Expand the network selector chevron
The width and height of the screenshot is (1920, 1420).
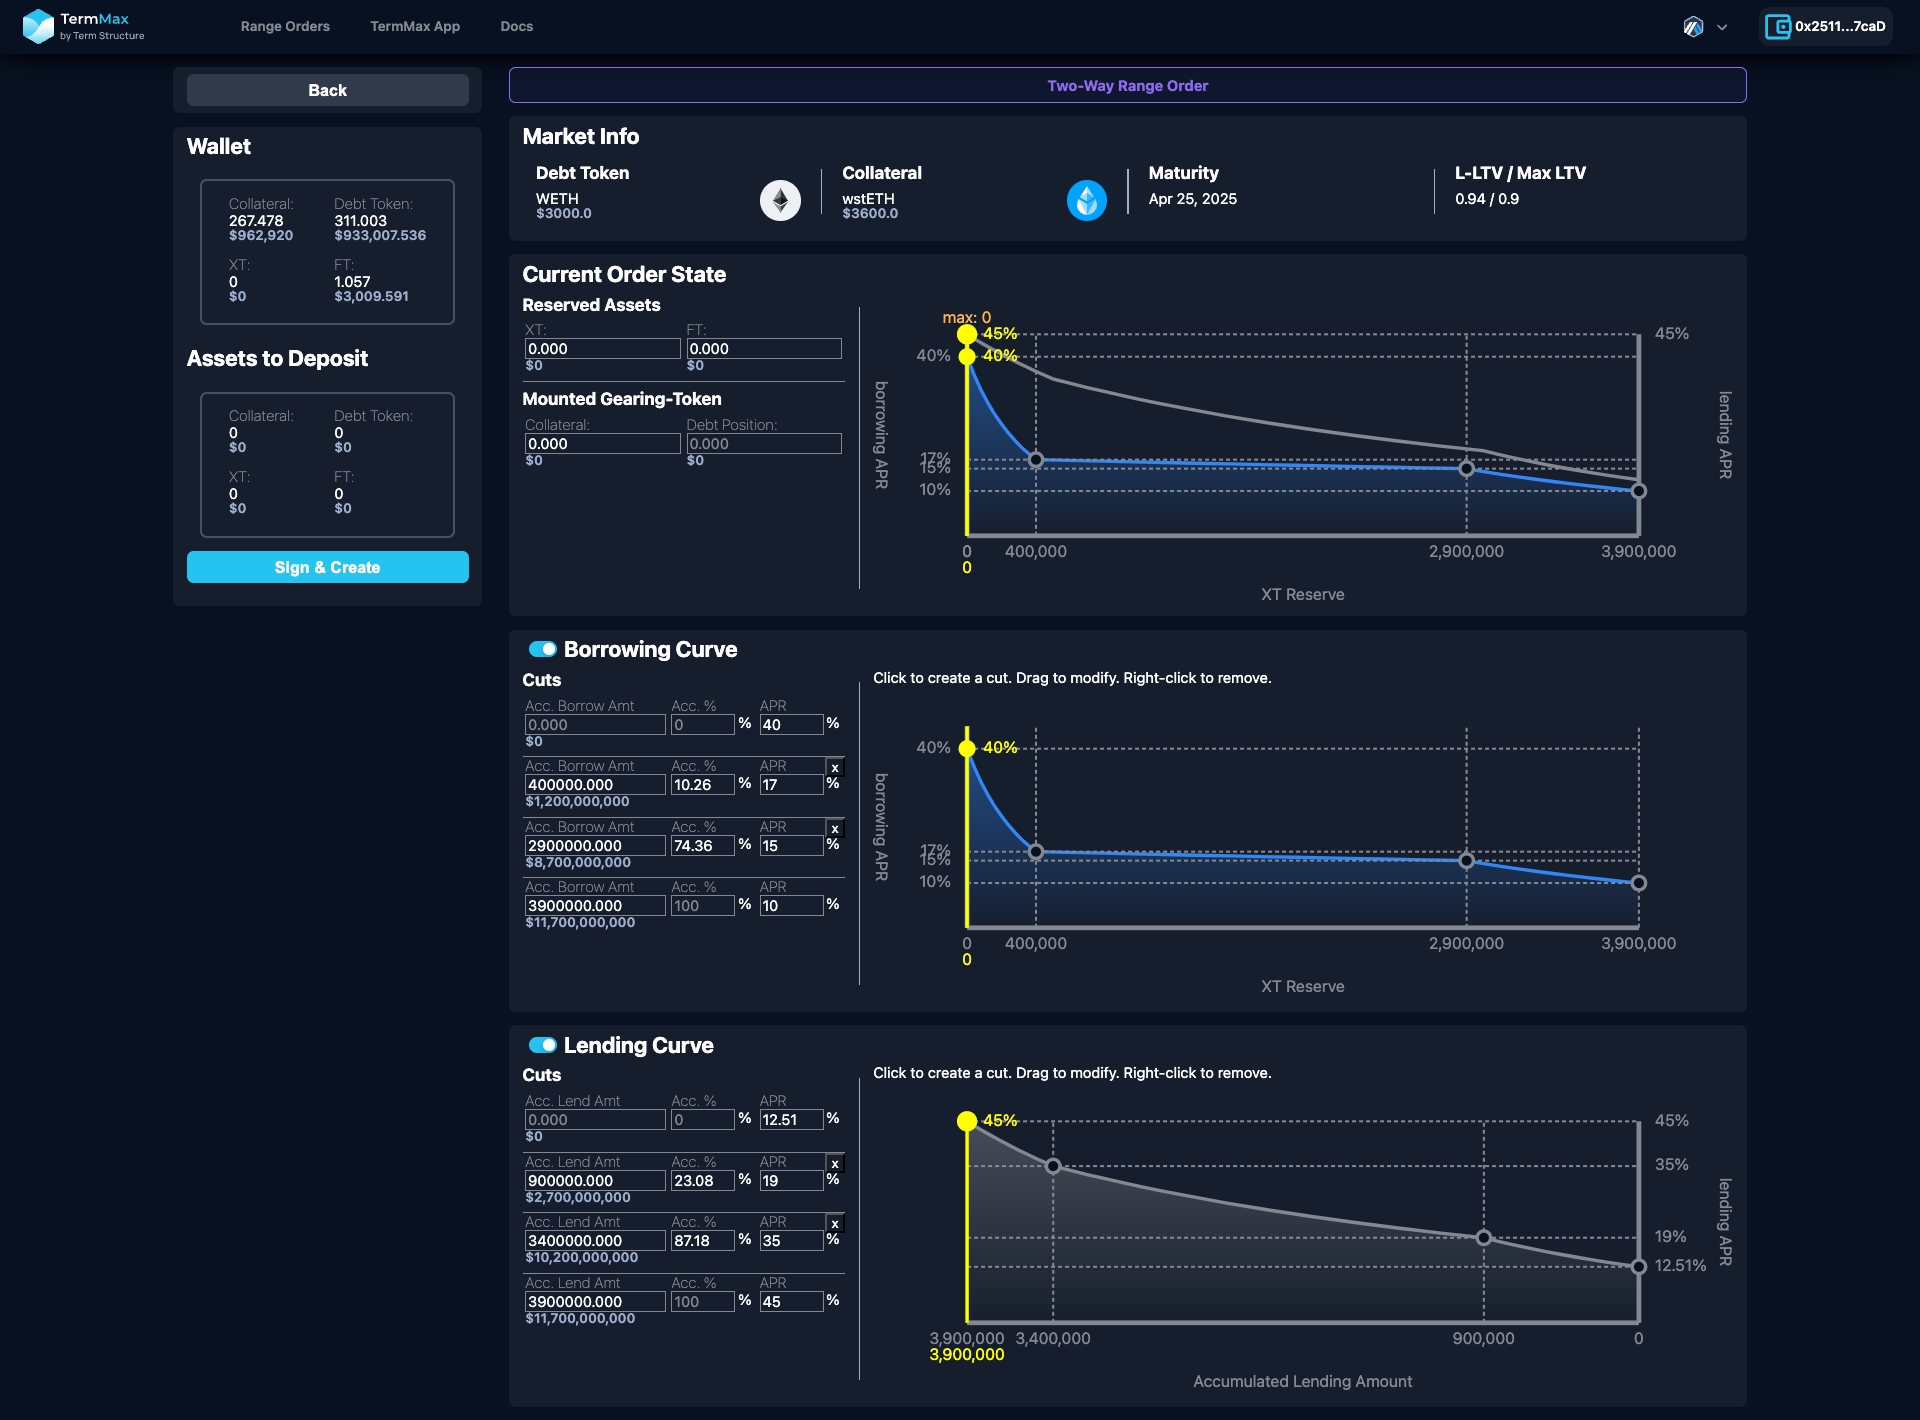pos(1722,28)
